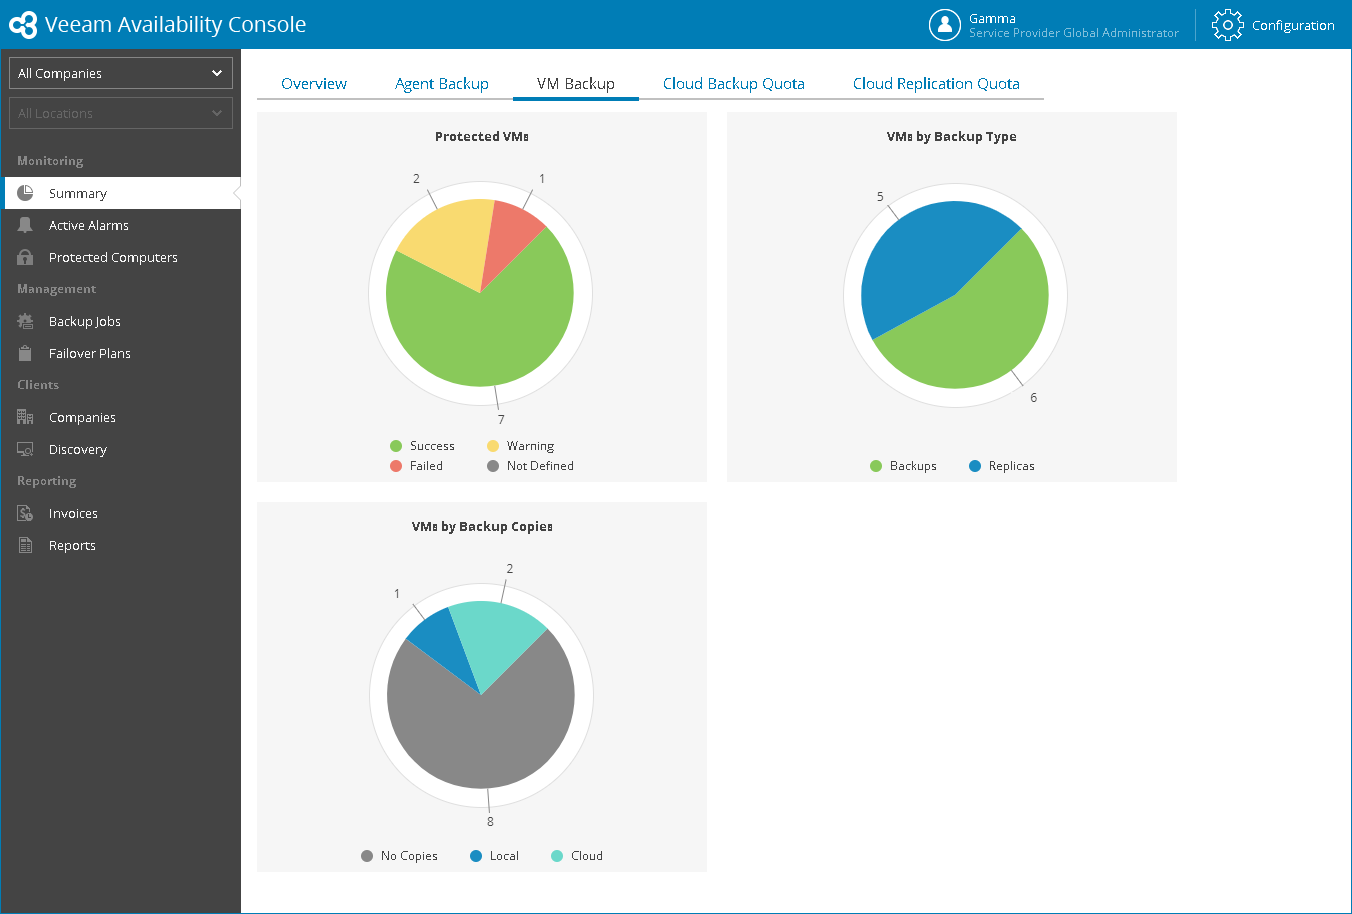Click the Discovery monitor icon
The height and width of the screenshot is (914, 1352).
pos(25,449)
